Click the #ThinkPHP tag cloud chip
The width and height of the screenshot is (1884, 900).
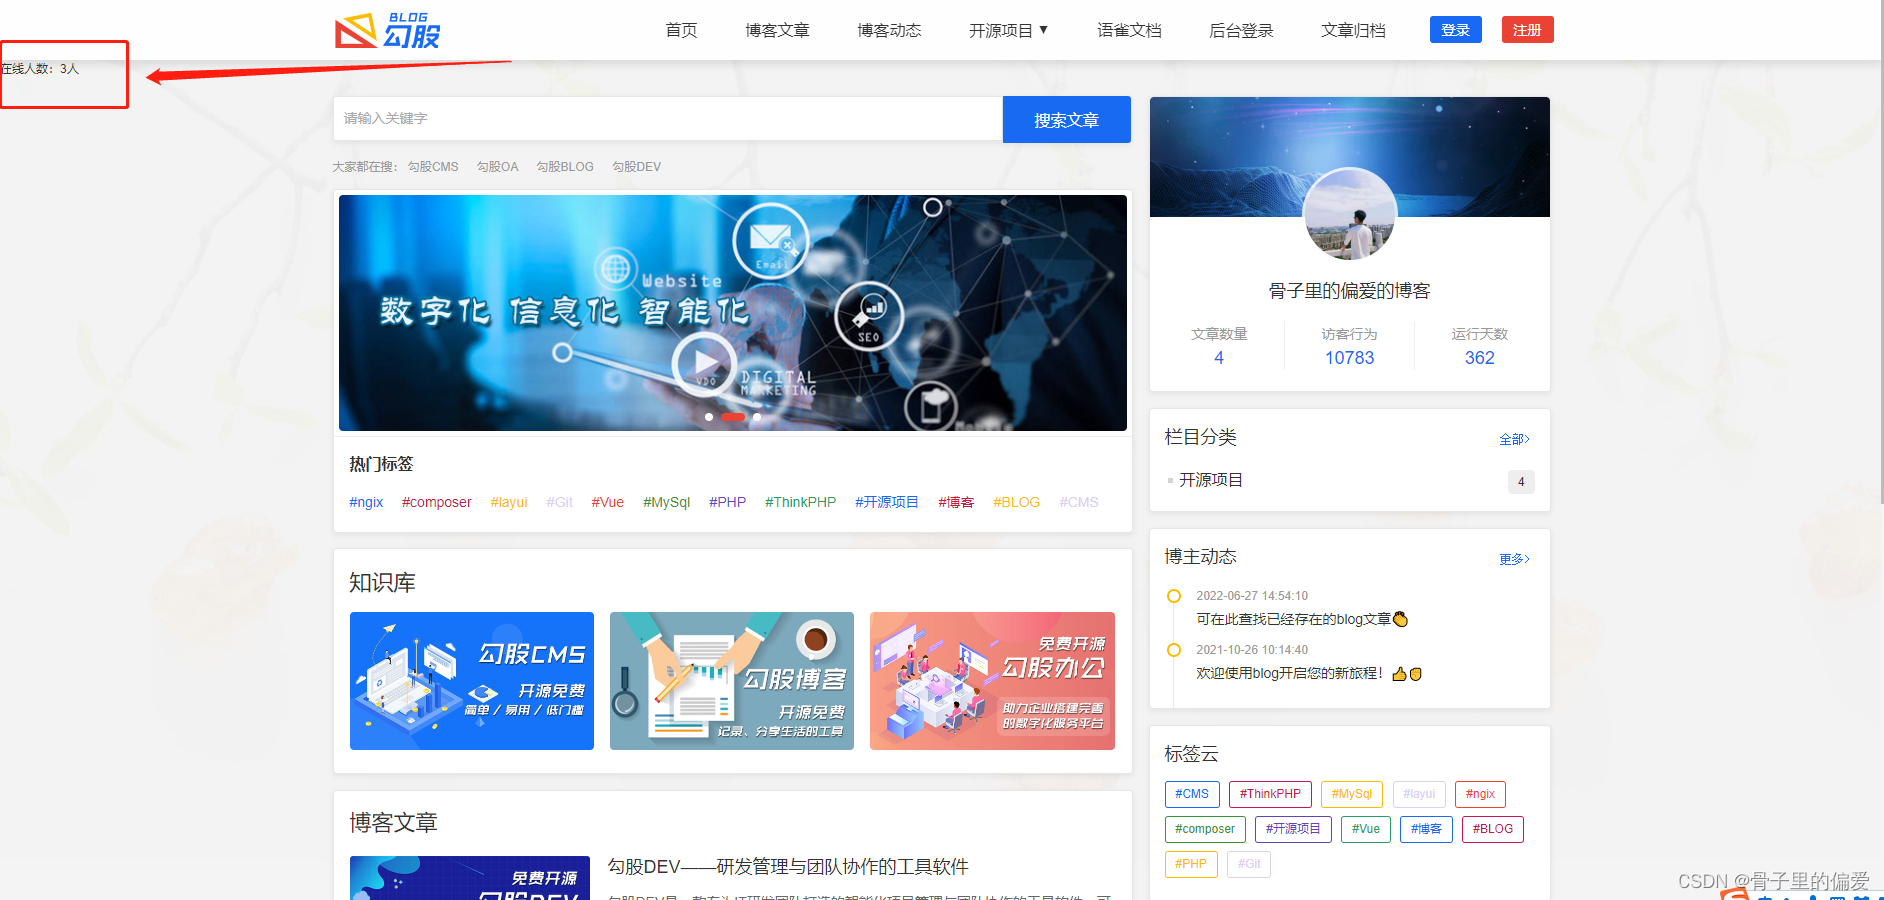tap(1270, 794)
